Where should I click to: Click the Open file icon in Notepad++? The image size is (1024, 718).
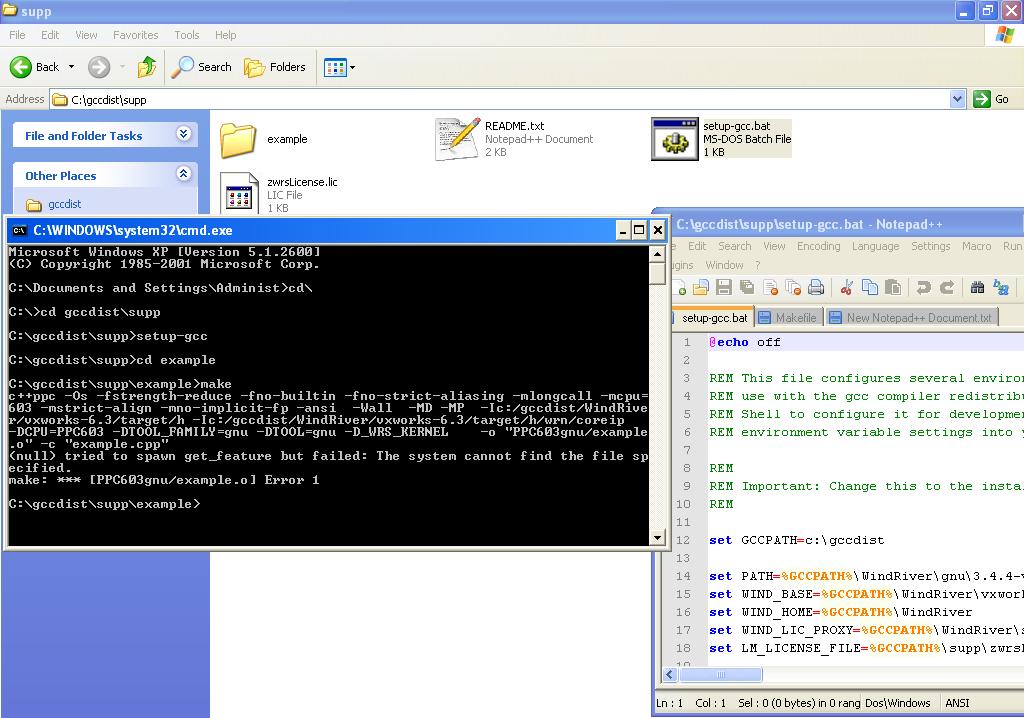tap(701, 288)
